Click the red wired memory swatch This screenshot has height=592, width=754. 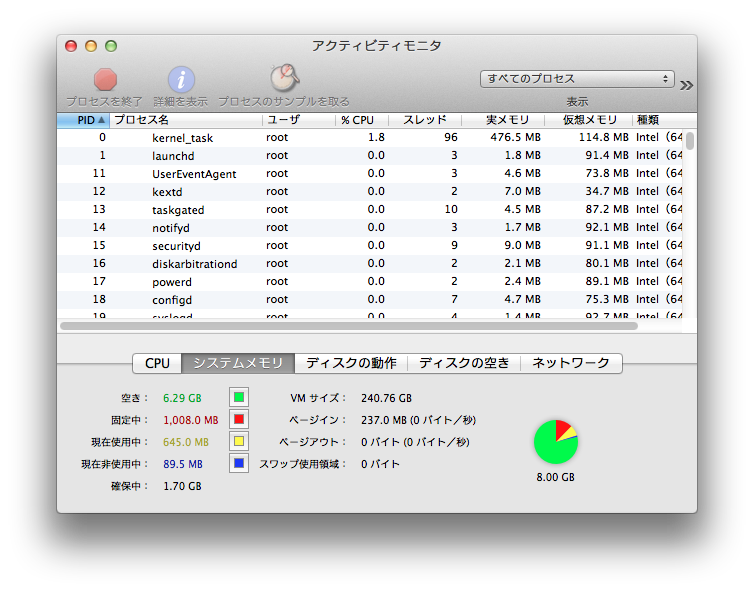pyautogui.click(x=239, y=419)
